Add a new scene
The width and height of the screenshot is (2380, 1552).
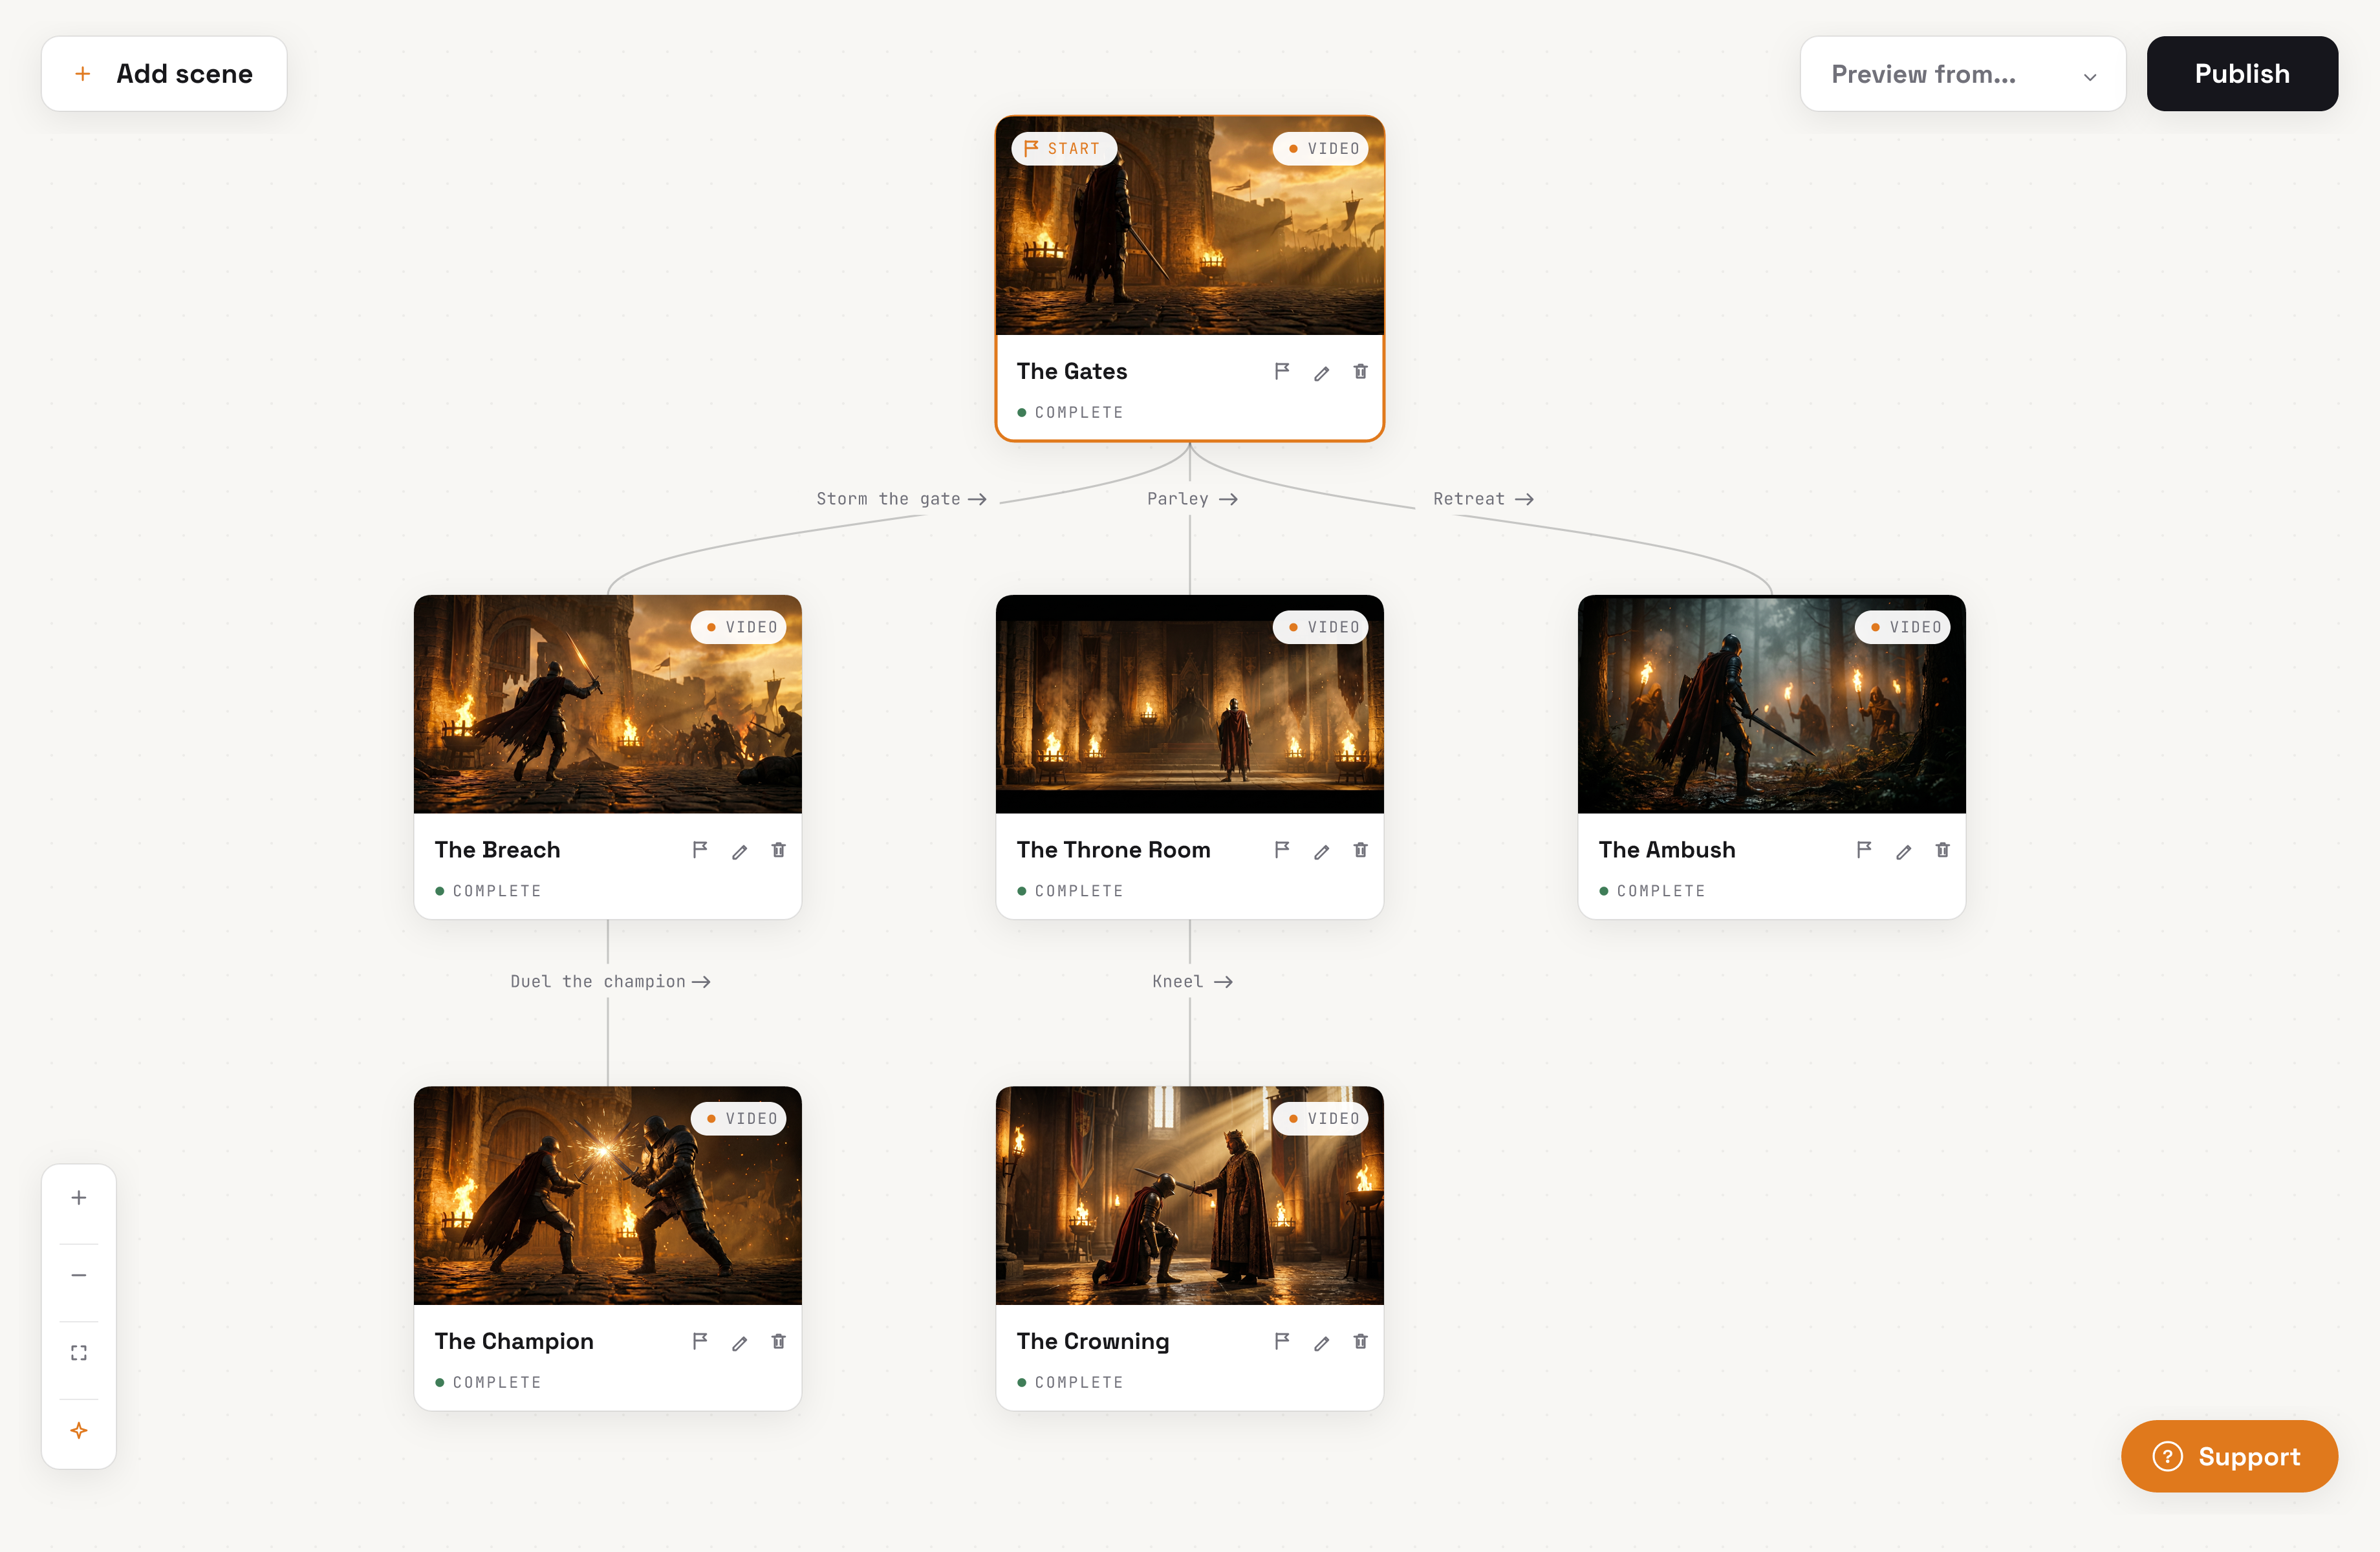coord(164,74)
